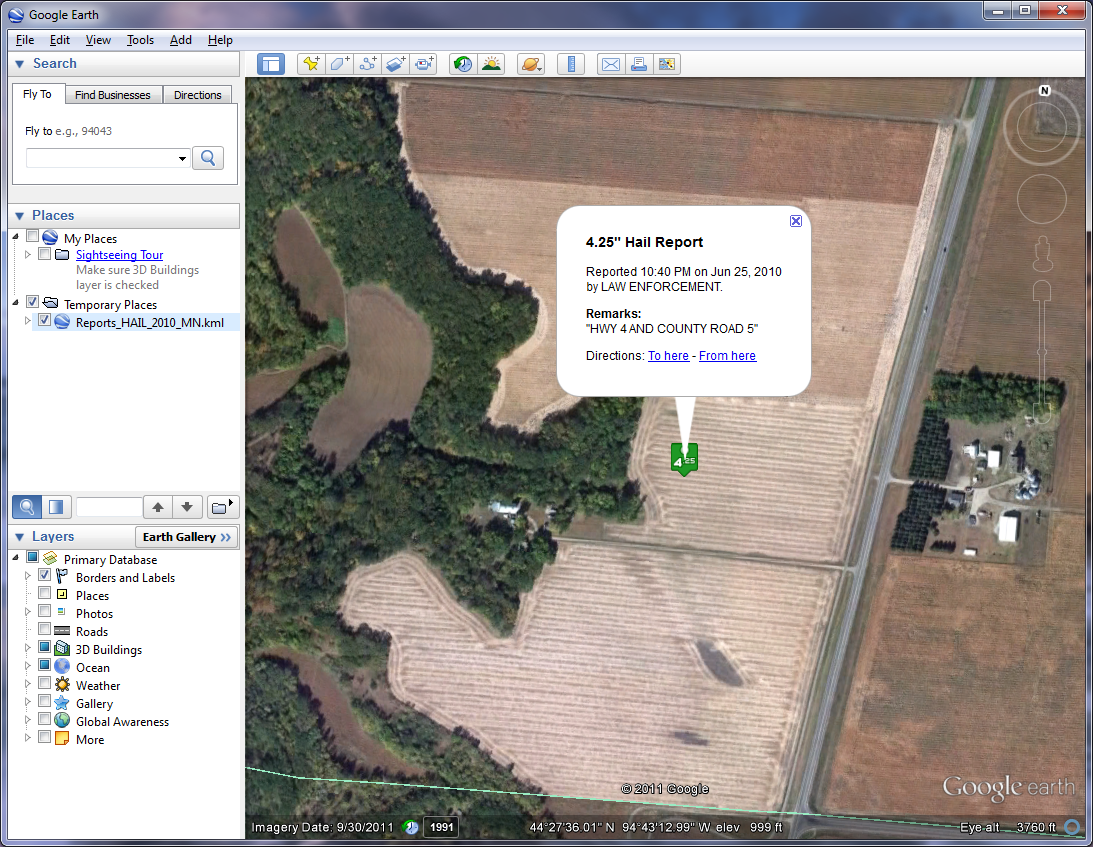Toggle the places panel split view icon
Viewport: 1093px width, 847px height.
click(x=56, y=507)
